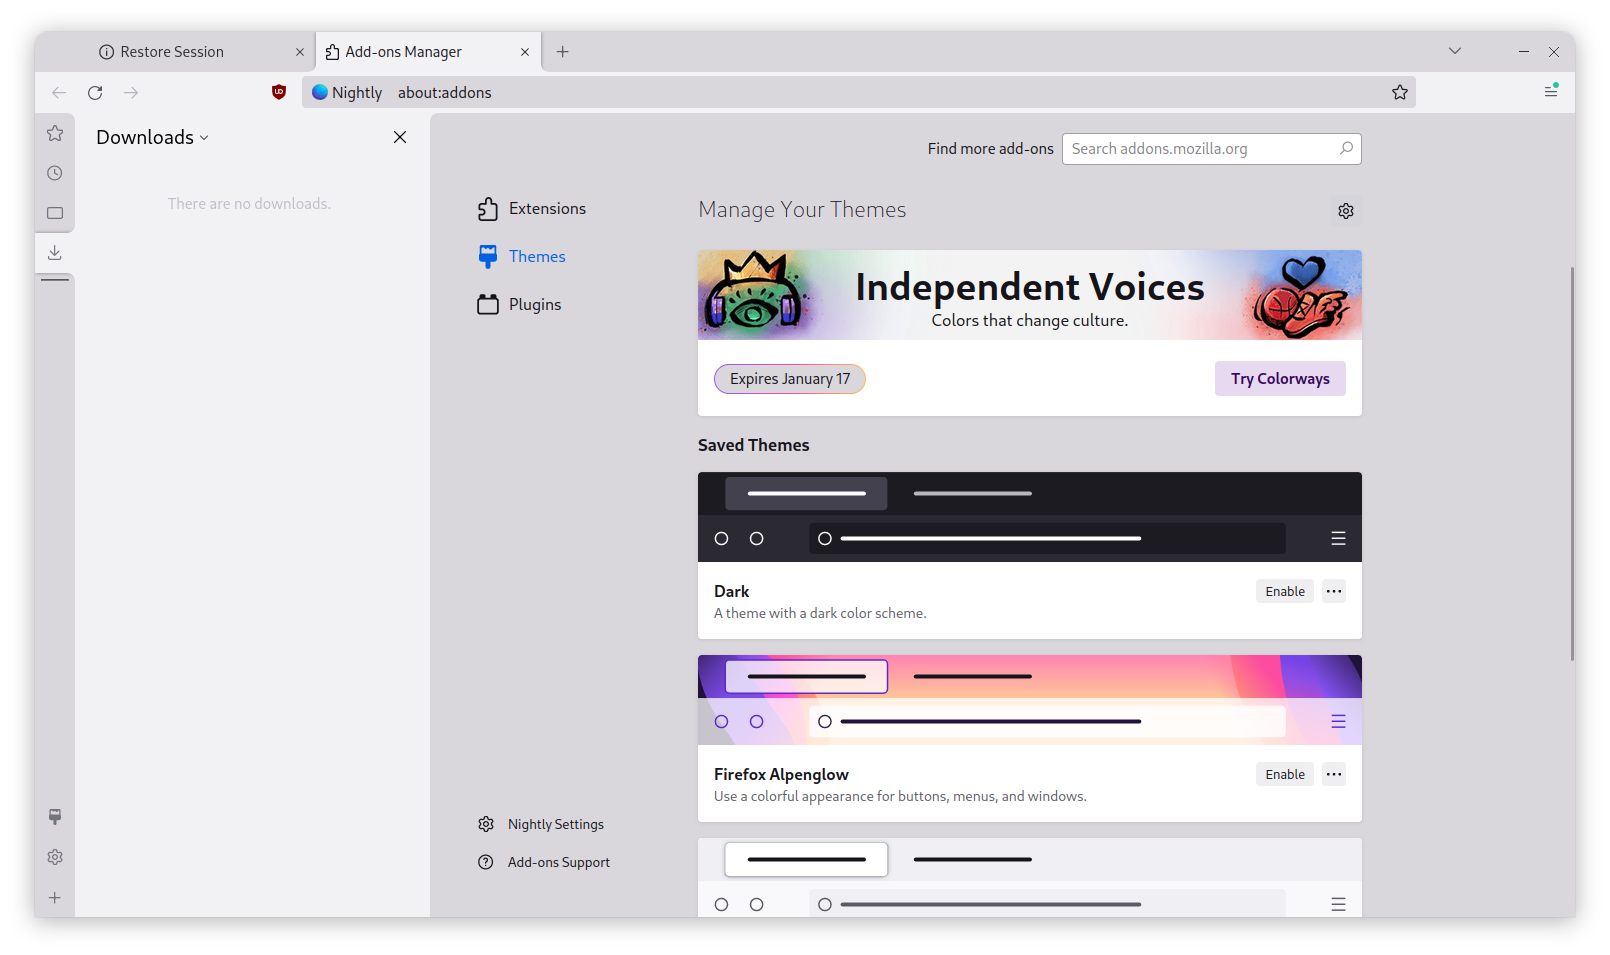This screenshot has width=1610, height=955.
Task: Click the Firefox Alpenglow preview image
Action: coord(1030,700)
